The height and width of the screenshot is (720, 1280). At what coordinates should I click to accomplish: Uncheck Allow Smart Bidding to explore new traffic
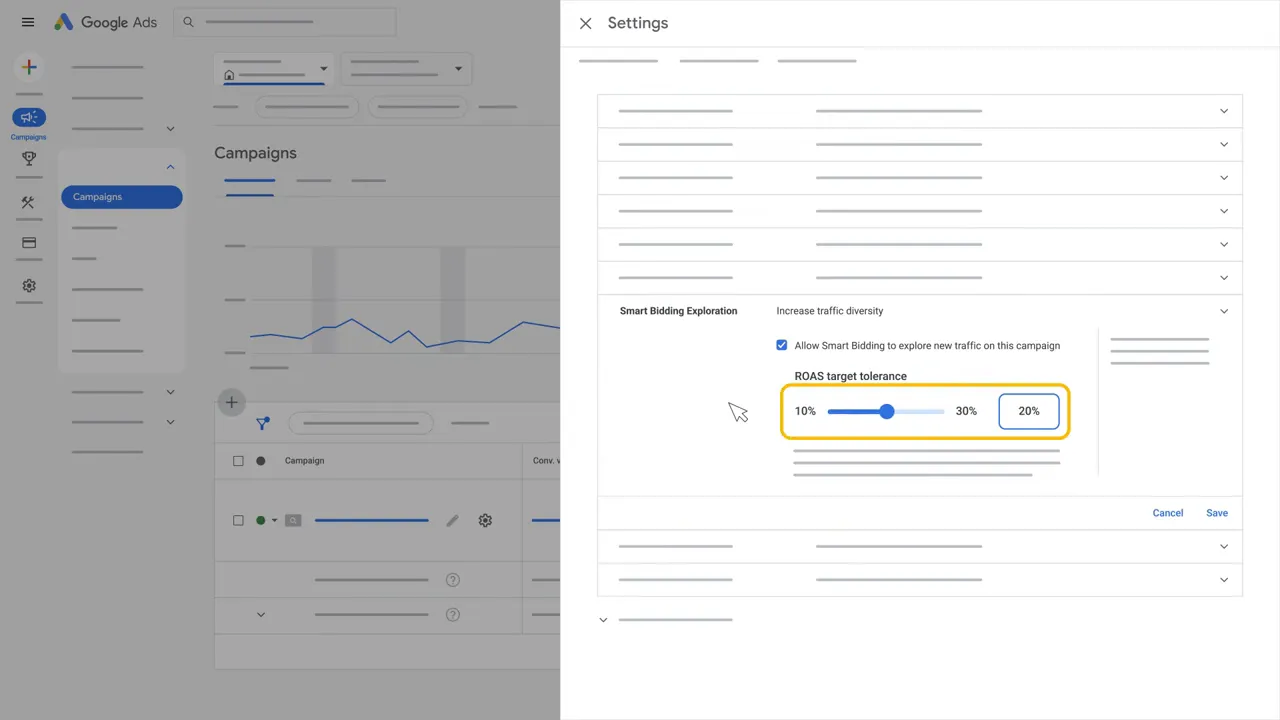click(x=782, y=345)
